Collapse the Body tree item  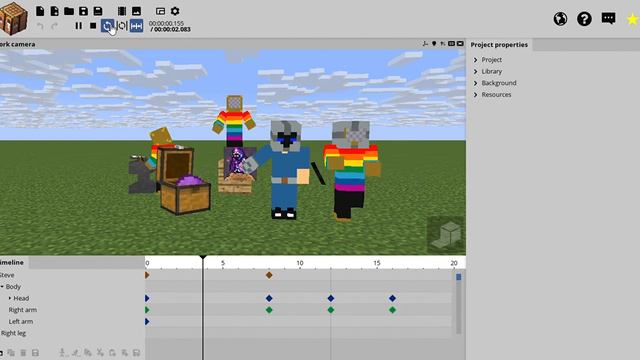pos(2,287)
